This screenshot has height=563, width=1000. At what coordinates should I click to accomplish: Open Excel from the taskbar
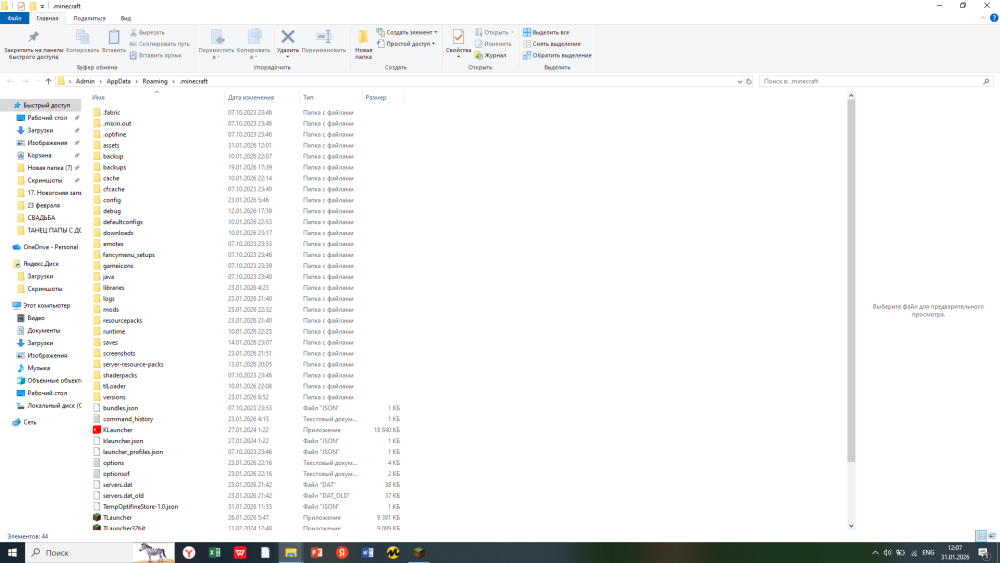(x=214, y=553)
